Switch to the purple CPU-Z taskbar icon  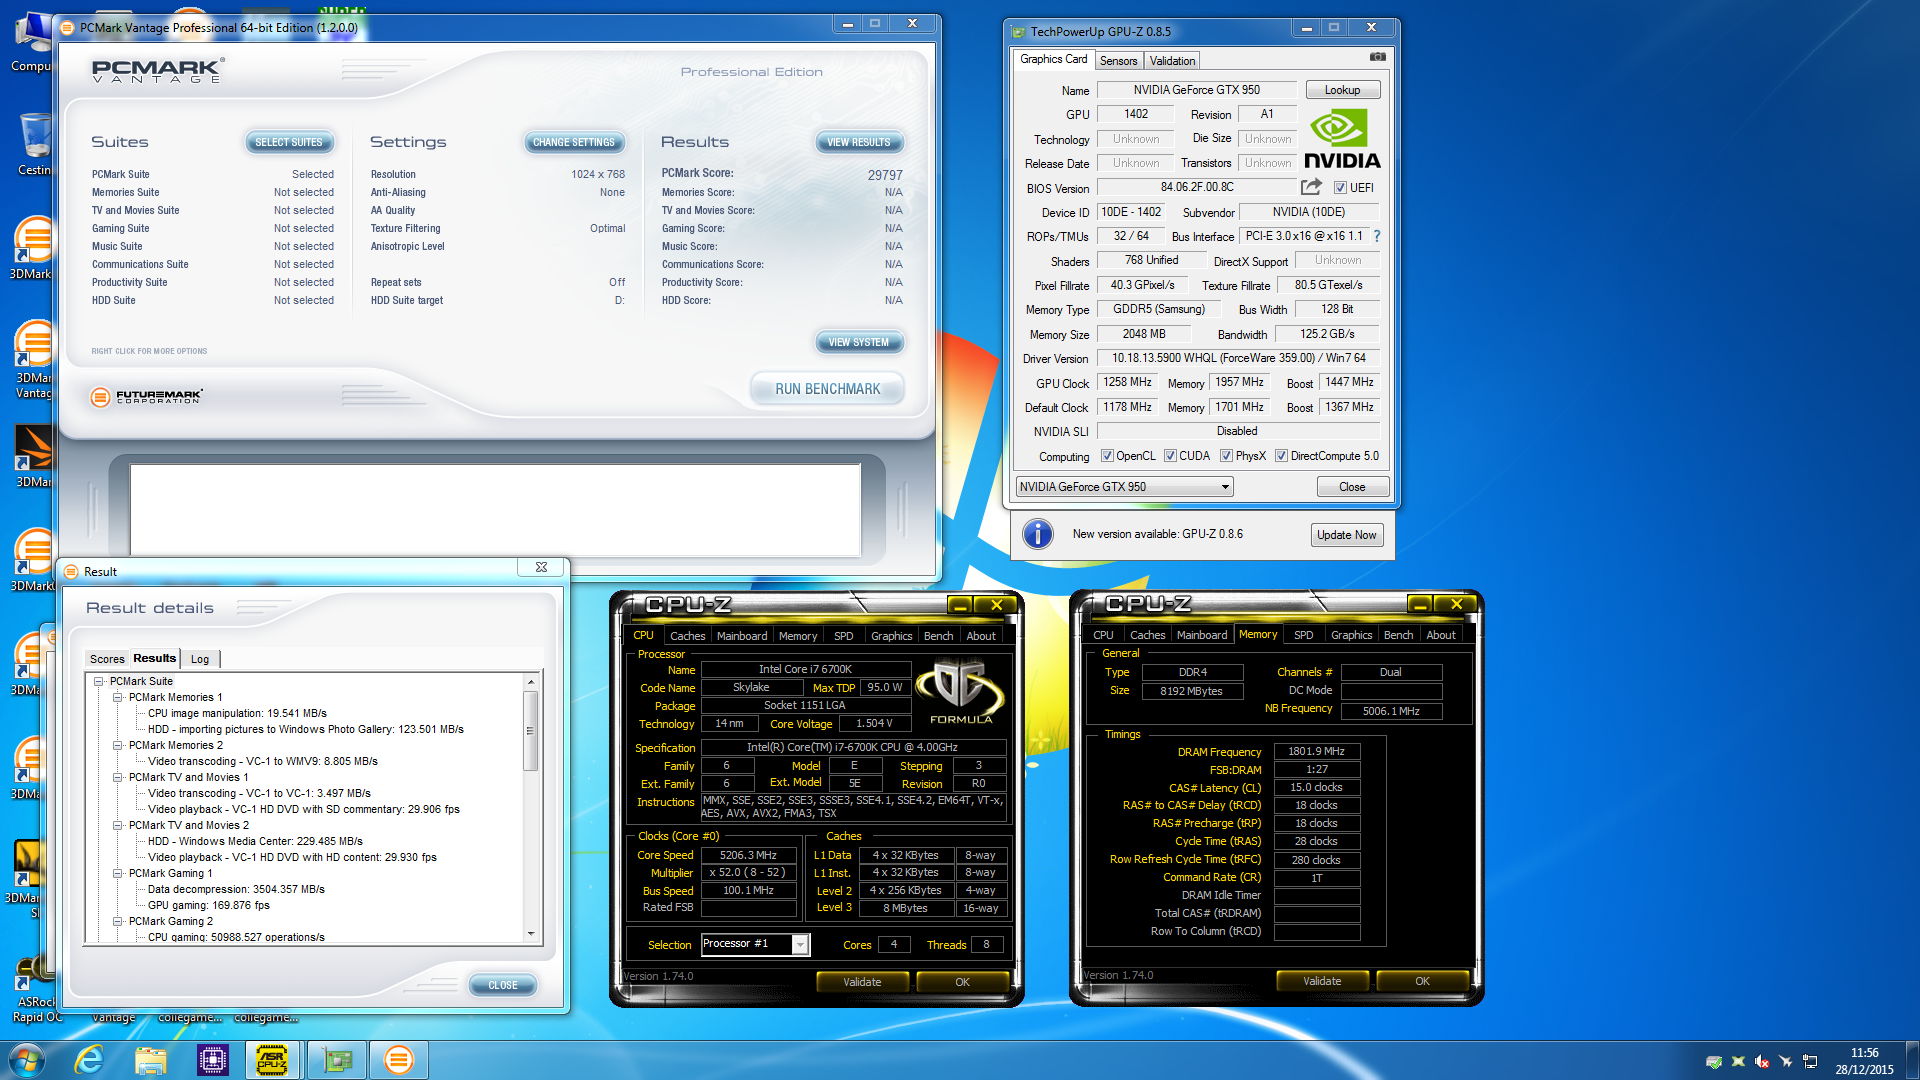click(213, 1060)
